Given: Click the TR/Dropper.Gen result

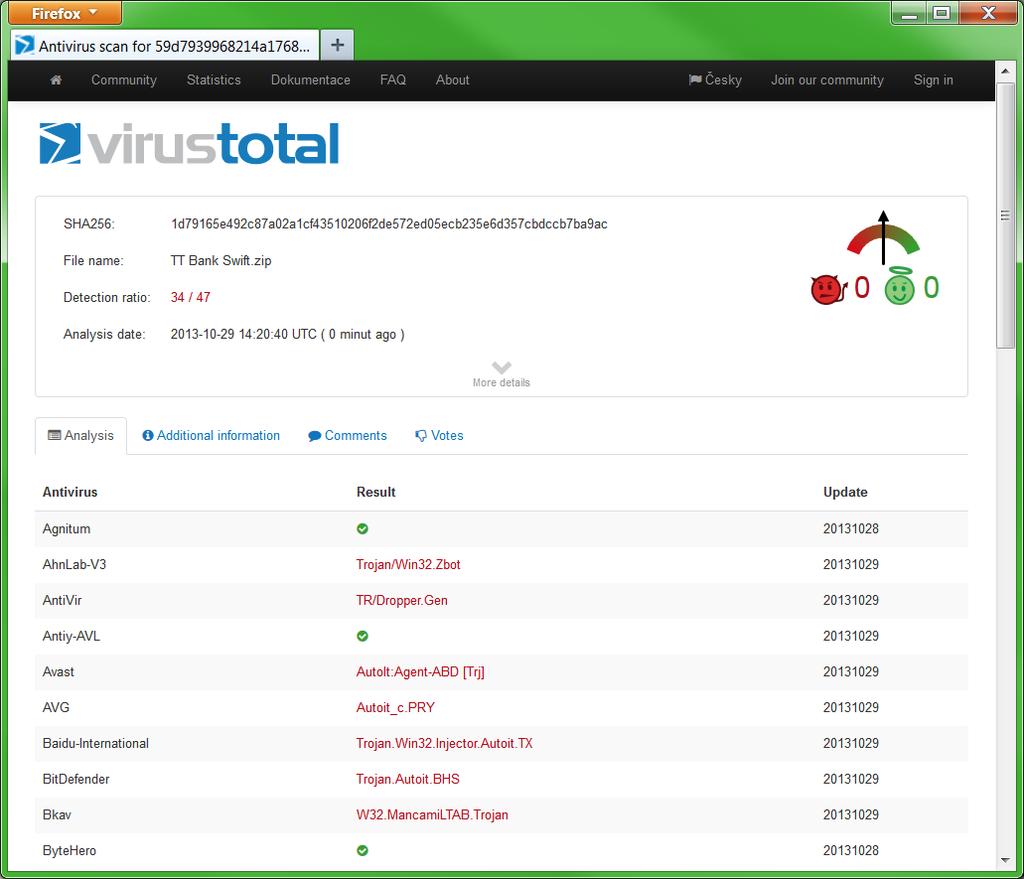Looking at the screenshot, I should pyautogui.click(x=402, y=600).
